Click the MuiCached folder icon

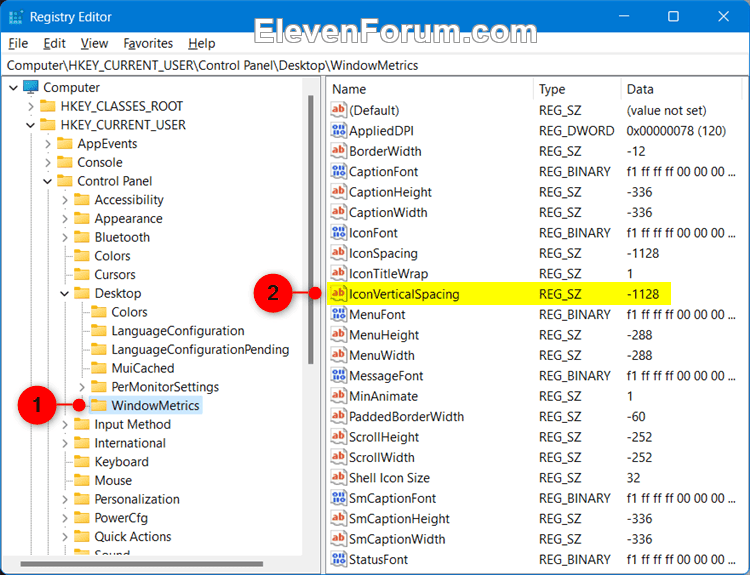click(99, 368)
